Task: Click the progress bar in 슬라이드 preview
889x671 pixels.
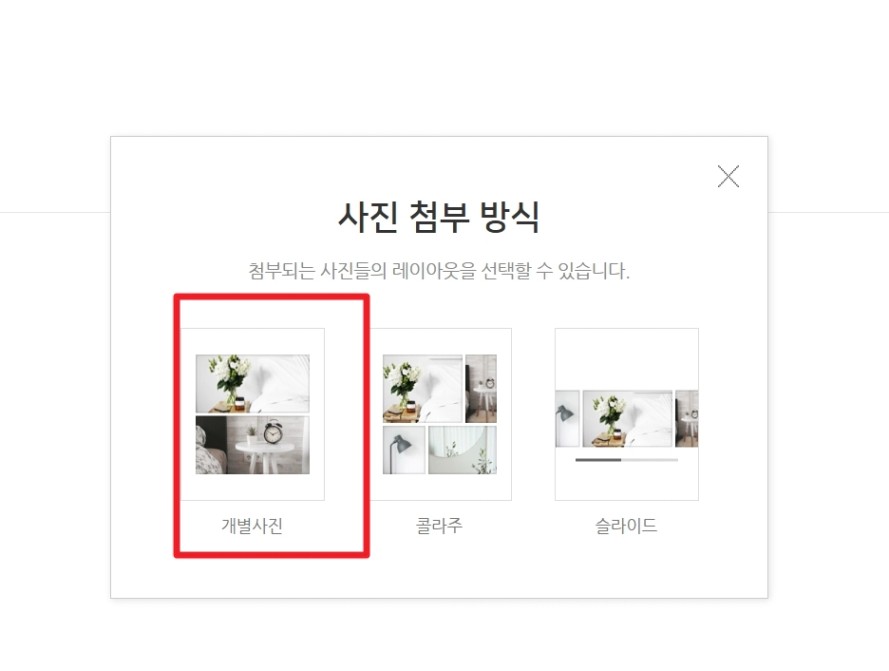Action: 626,460
